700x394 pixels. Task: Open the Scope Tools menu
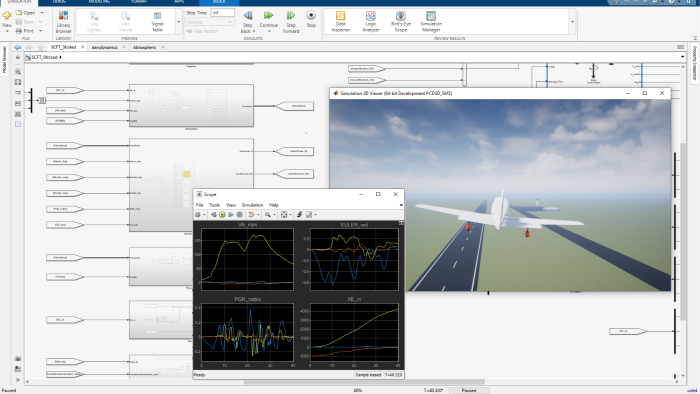(x=215, y=205)
